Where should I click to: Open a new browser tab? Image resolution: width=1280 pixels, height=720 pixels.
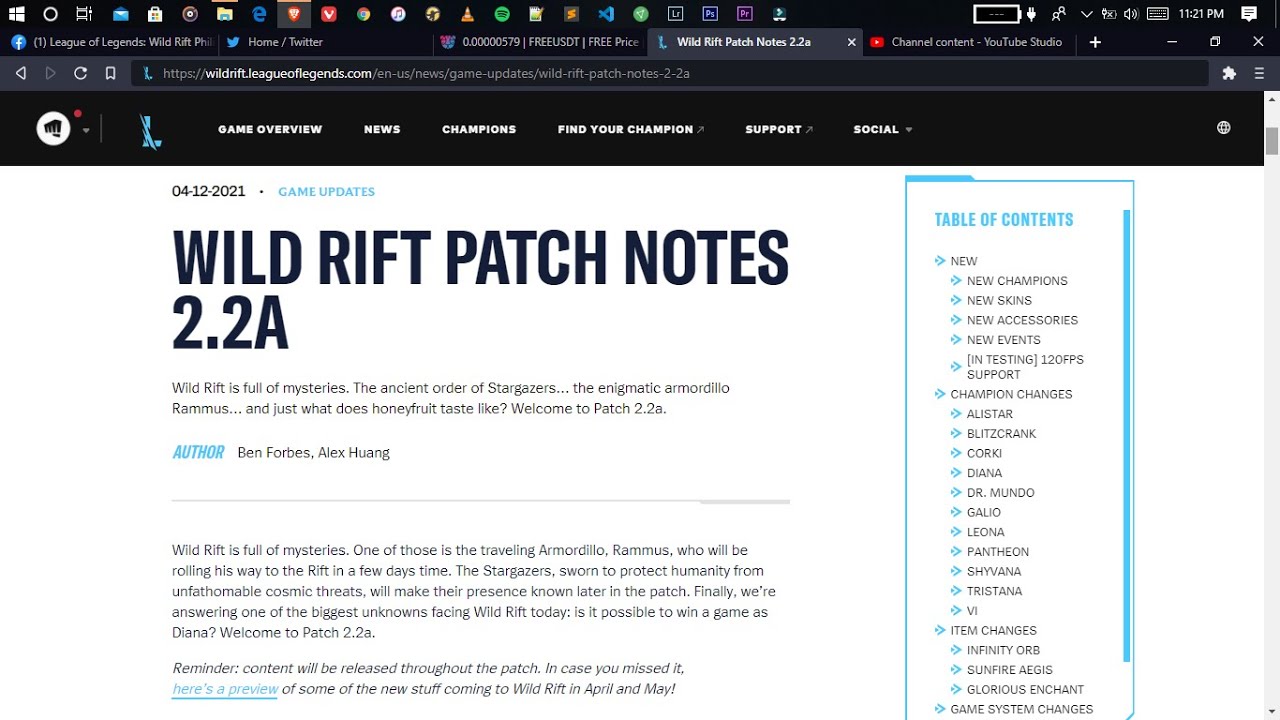[1095, 42]
